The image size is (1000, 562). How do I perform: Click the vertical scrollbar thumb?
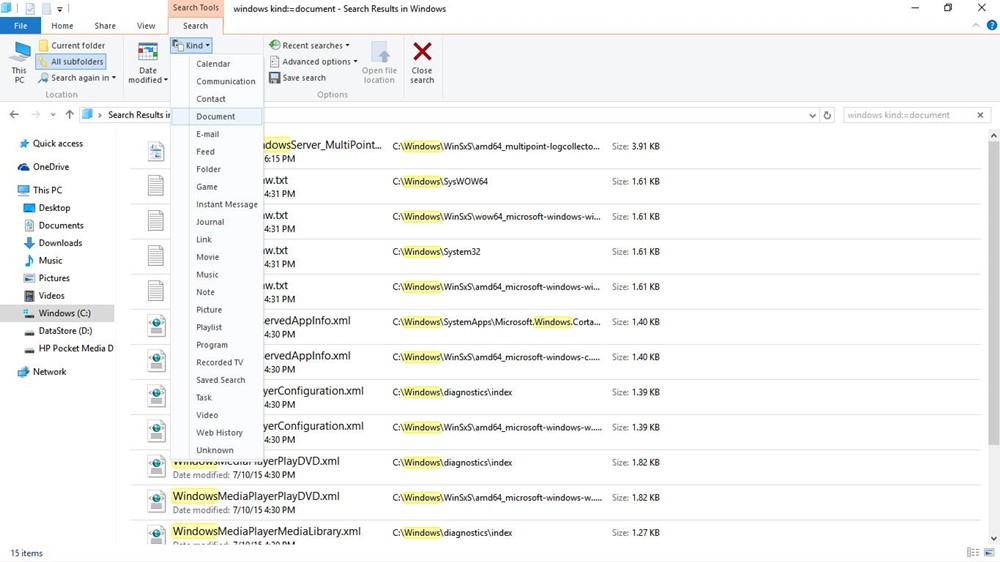(x=994, y=293)
